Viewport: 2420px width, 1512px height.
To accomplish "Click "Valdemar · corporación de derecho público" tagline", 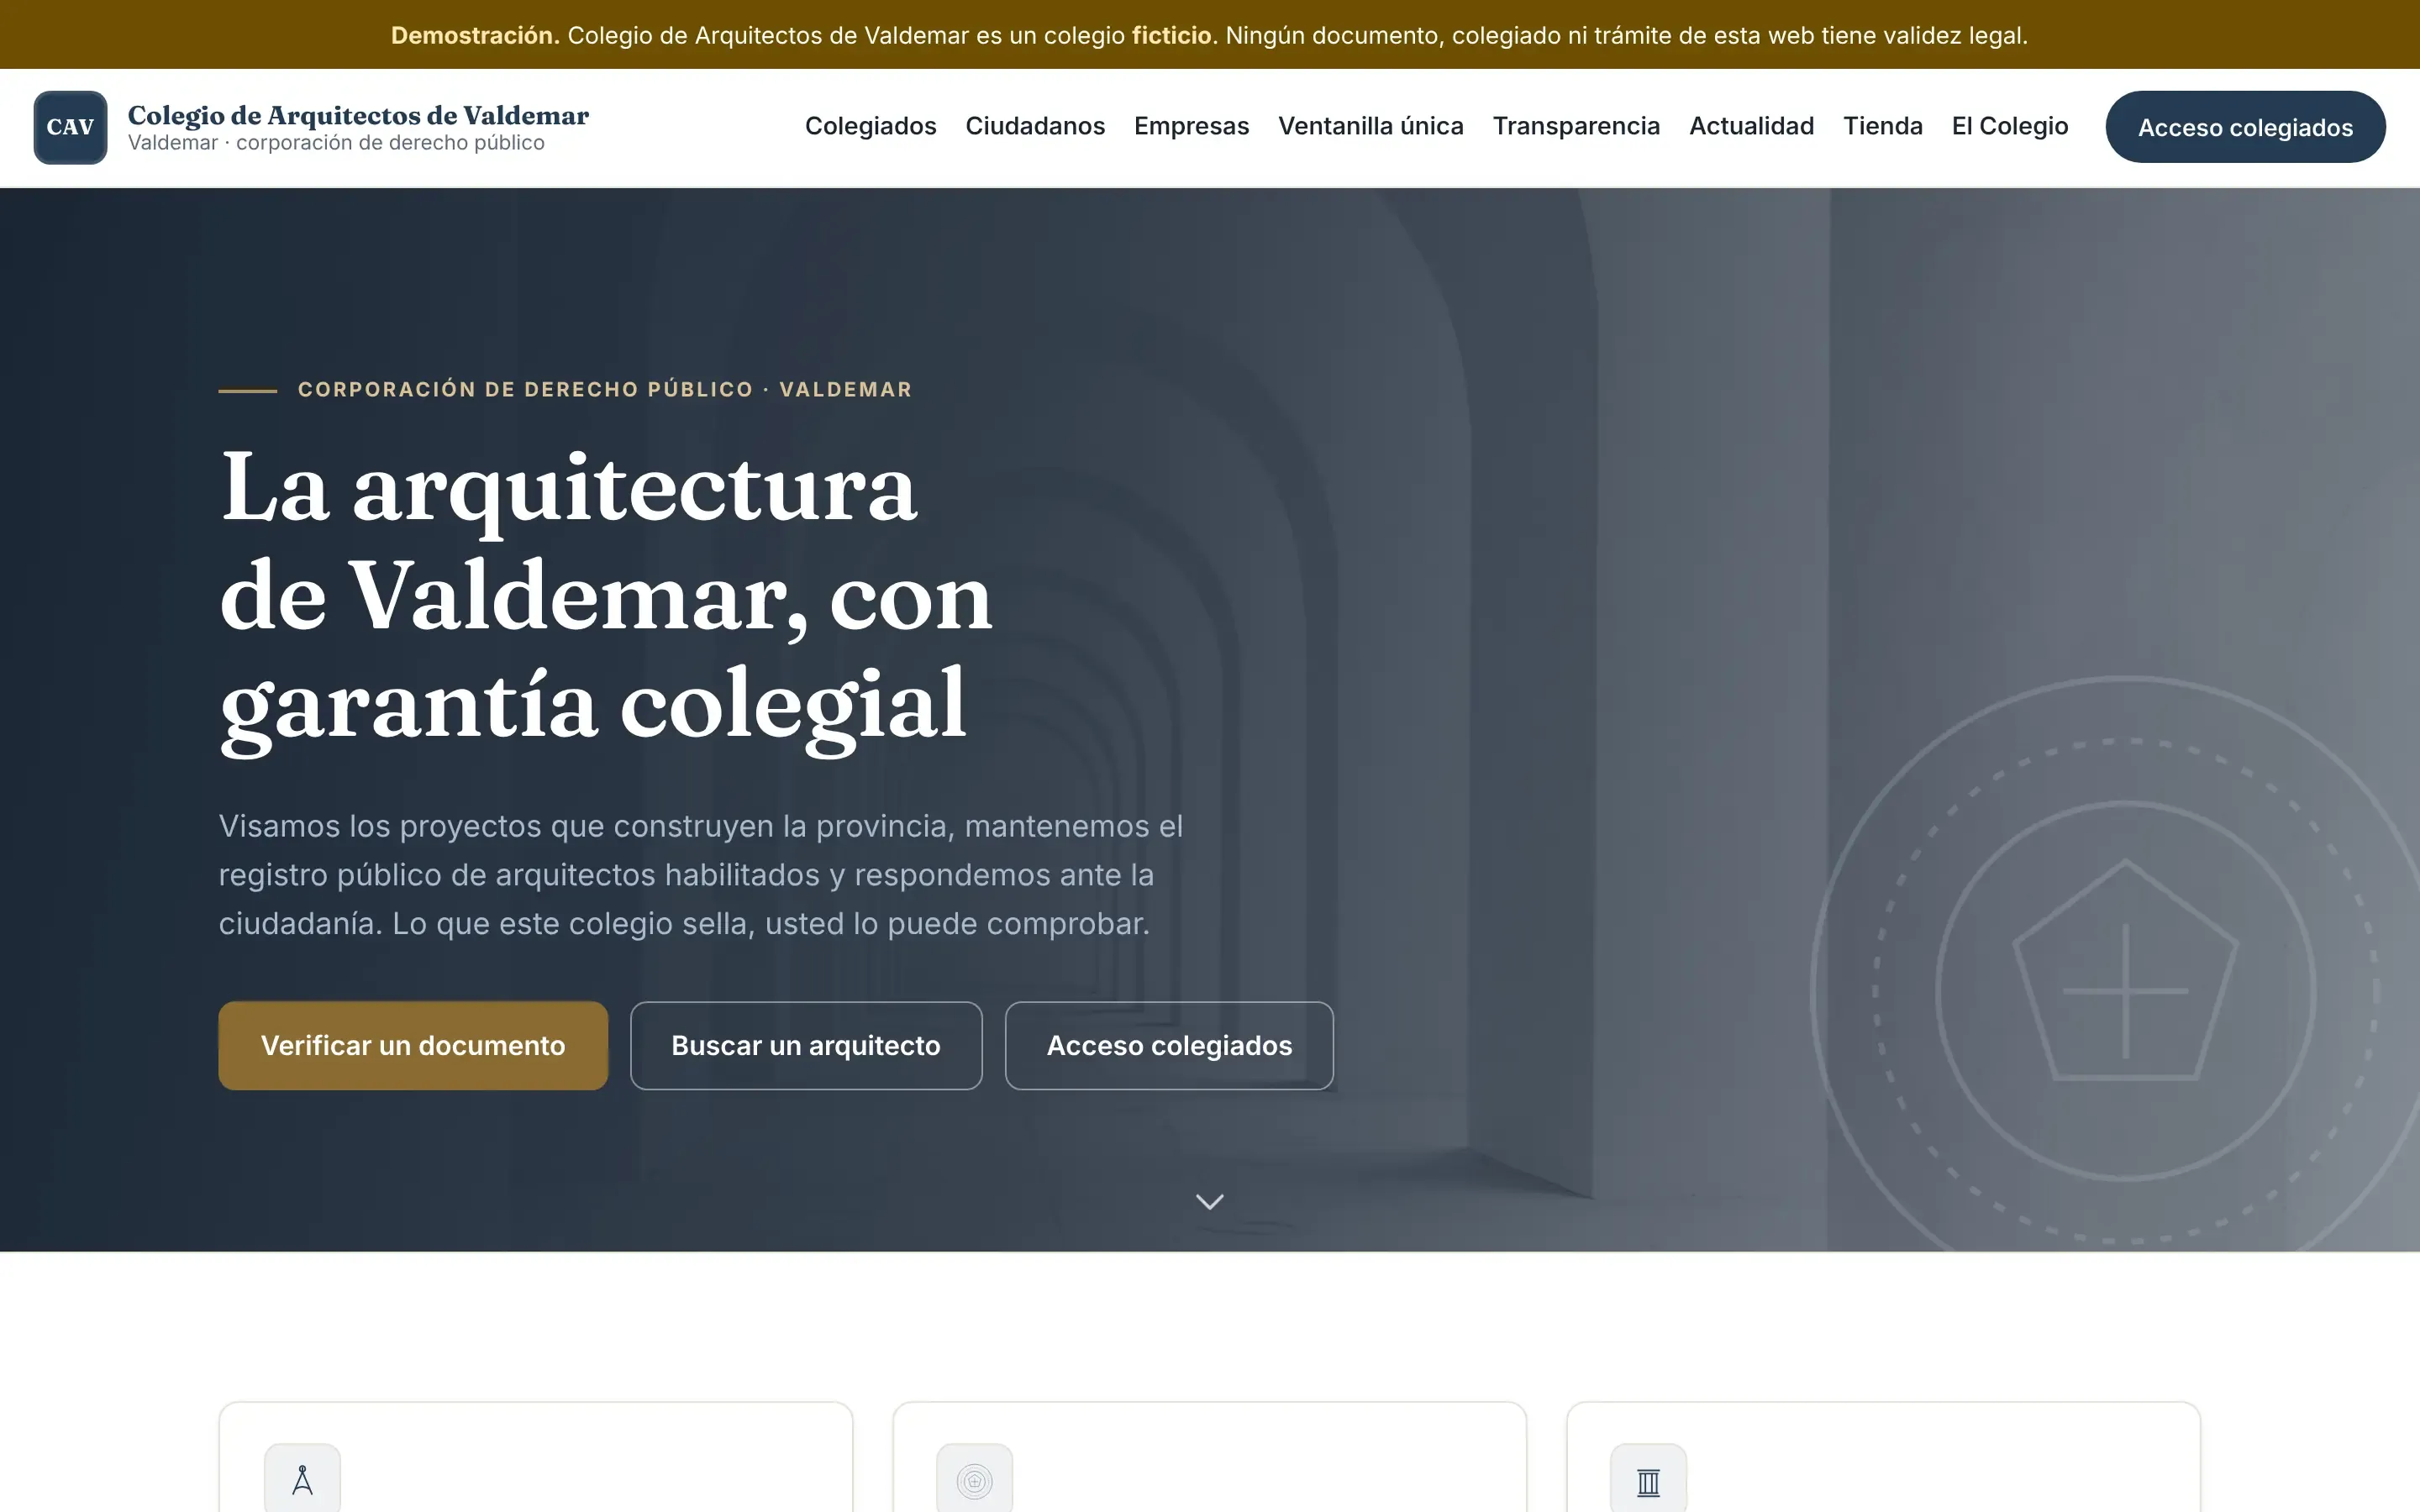I will click(x=336, y=143).
